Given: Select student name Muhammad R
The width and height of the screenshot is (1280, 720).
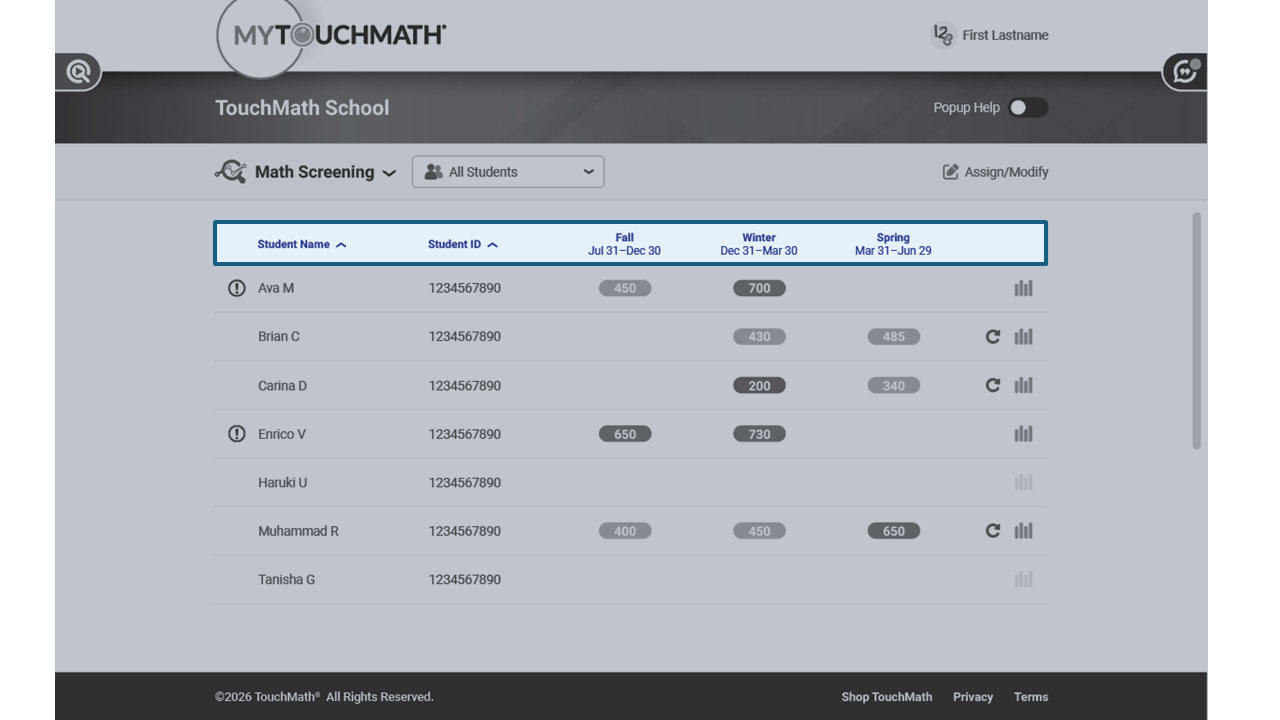Looking at the screenshot, I should tap(298, 531).
